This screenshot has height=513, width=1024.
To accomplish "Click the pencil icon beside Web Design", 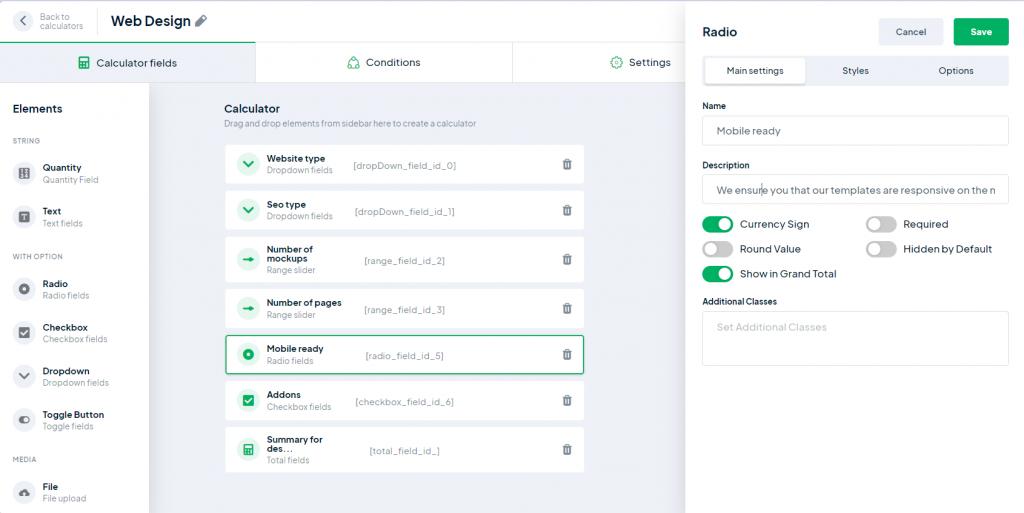I will pyautogui.click(x=201, y=21).
